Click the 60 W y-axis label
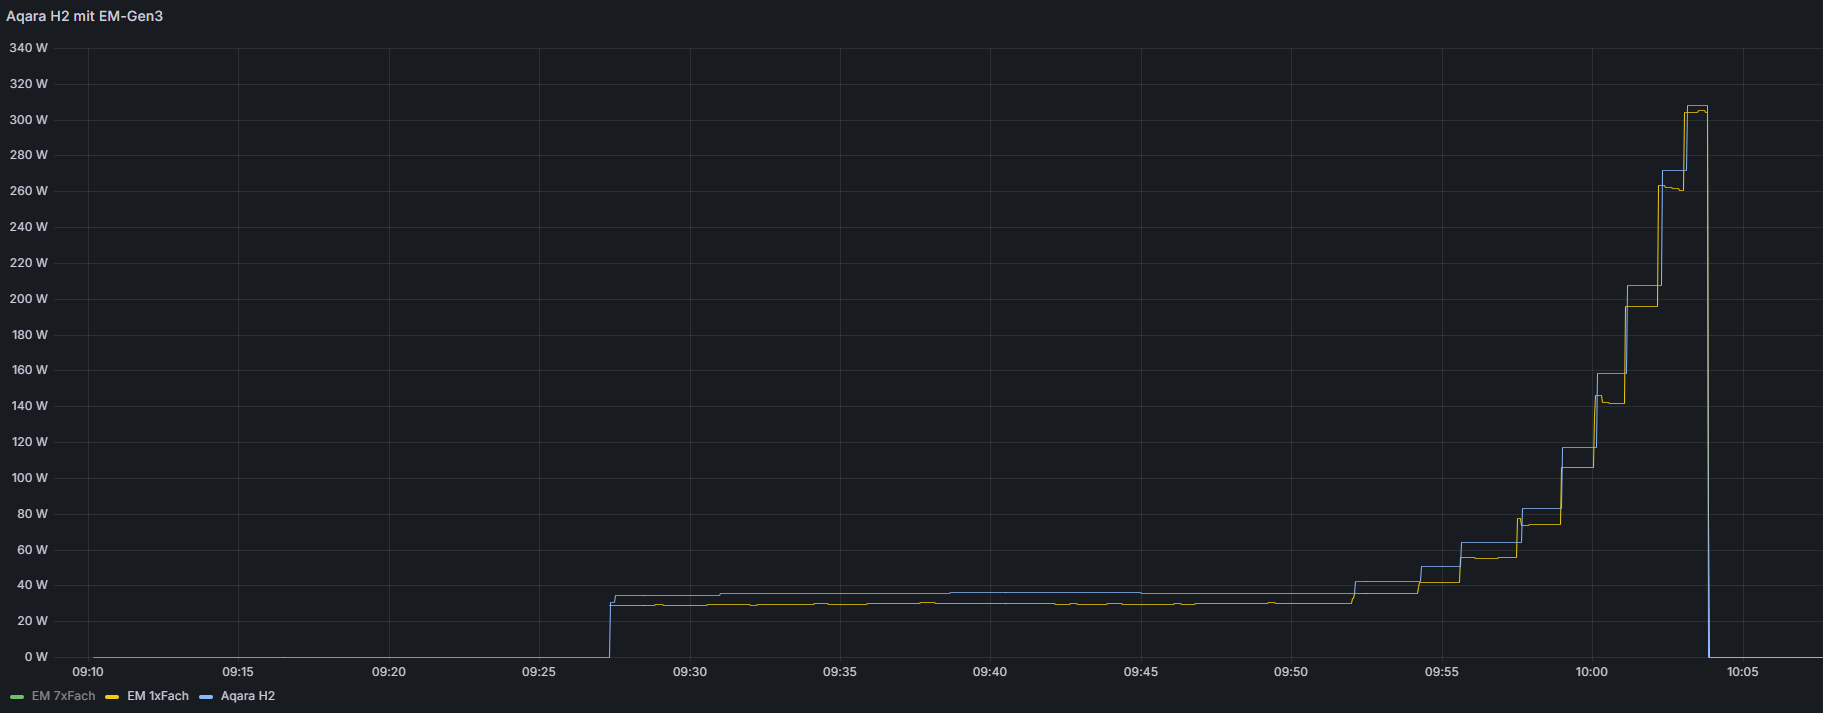 [32, 550]
